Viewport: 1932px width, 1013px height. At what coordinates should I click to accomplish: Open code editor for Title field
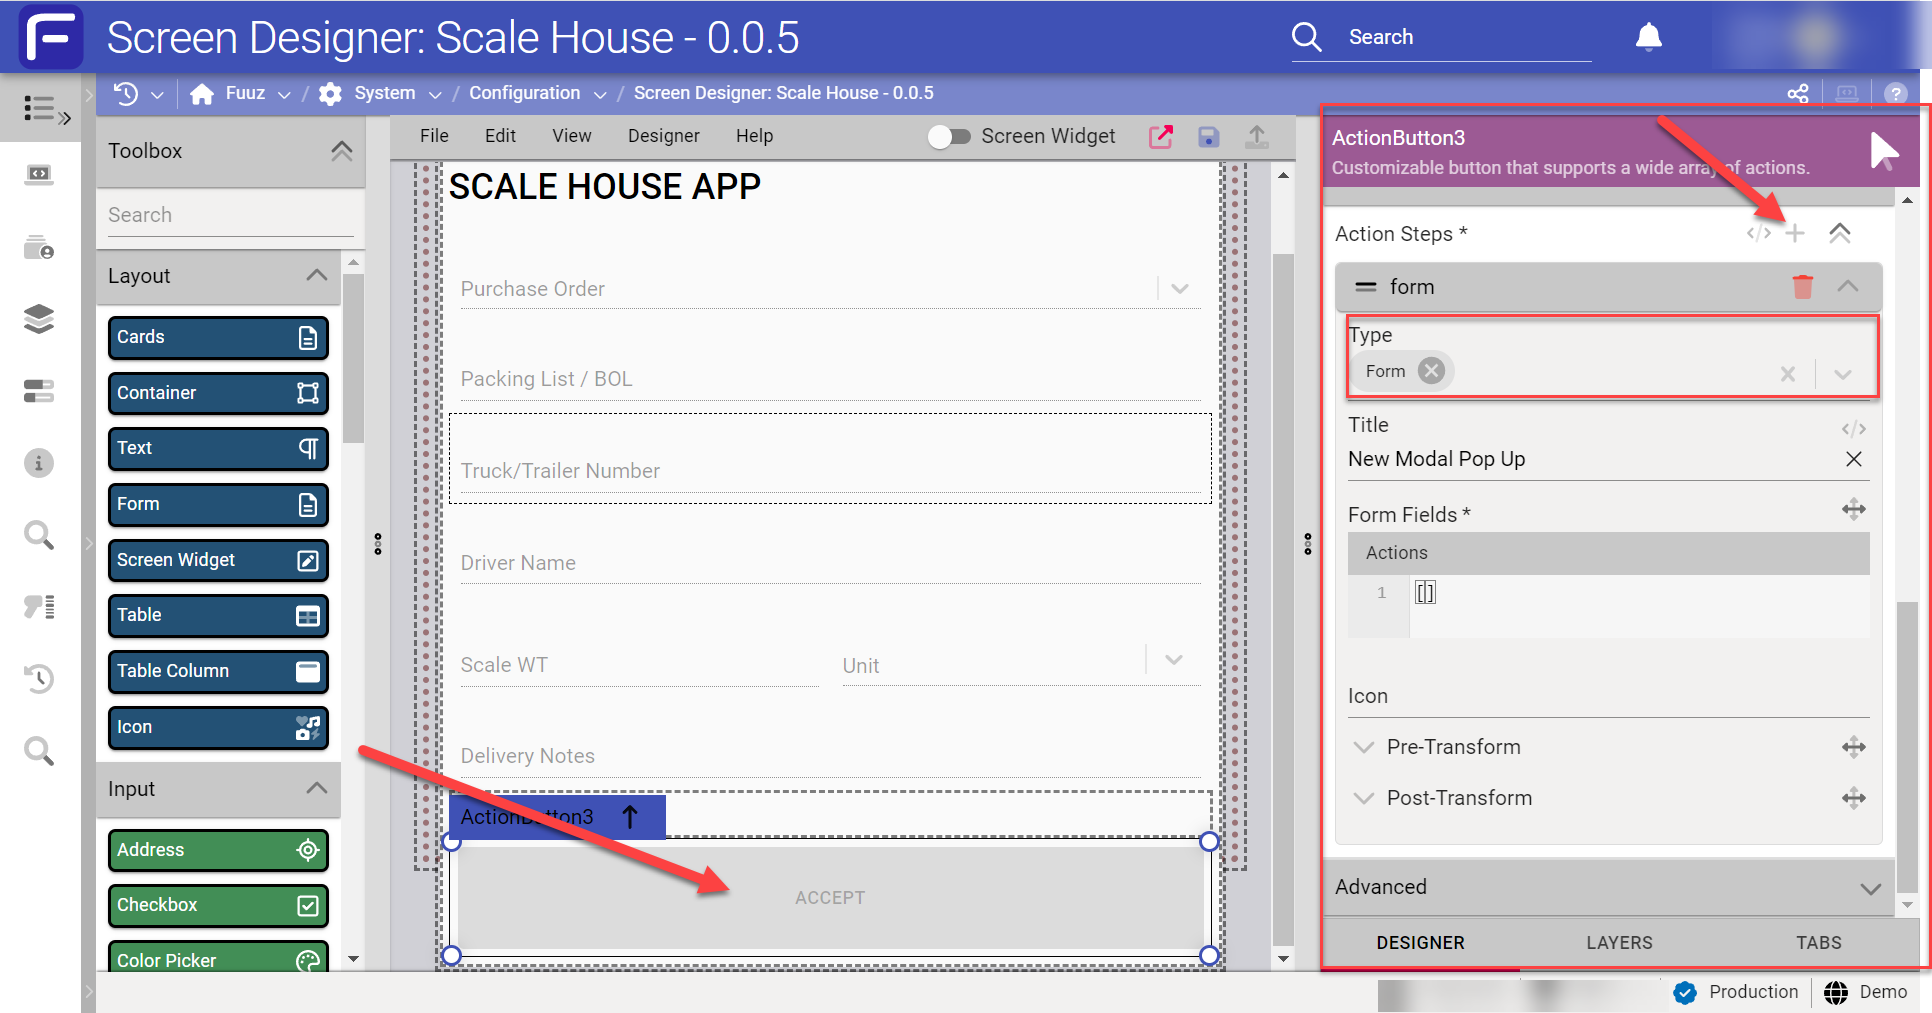[x=1854, y=429]
